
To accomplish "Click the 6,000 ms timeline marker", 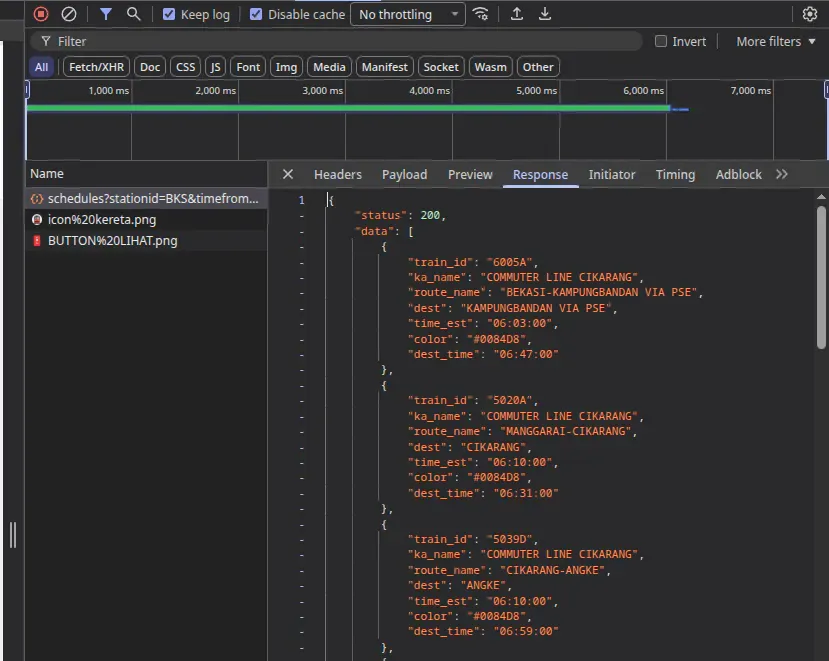I will (643, 90).
